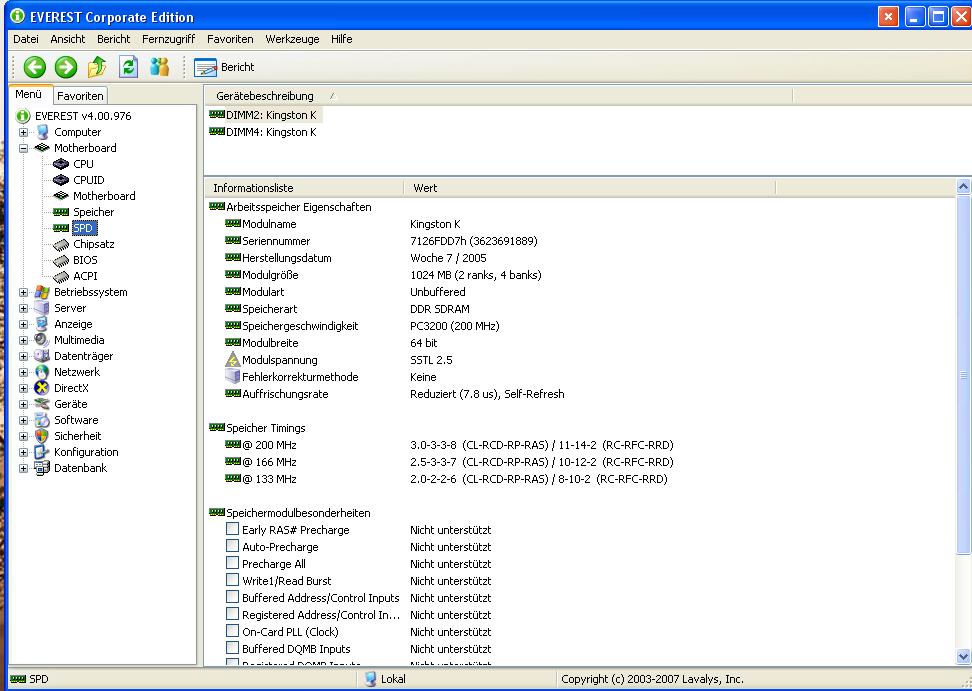Click the up-level arrow toolbar icon
This screenshot has height=691, width=972.
[x=97, y=67]
